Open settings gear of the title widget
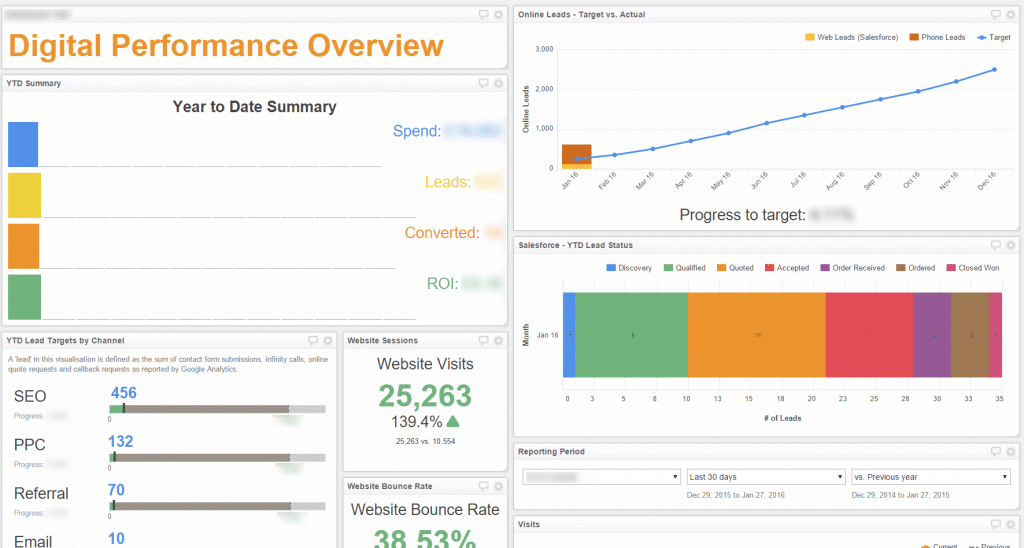Image resolution: width=1024 pixels, height=548 pixels. (498, 14)
